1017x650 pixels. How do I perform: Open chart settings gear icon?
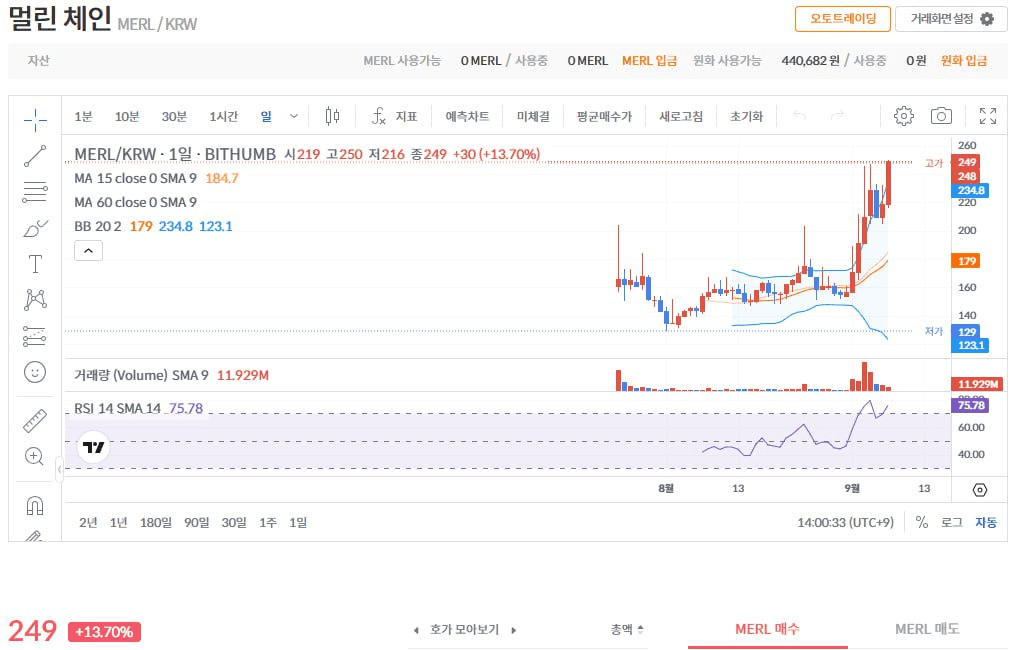click(x=903, y=116)
